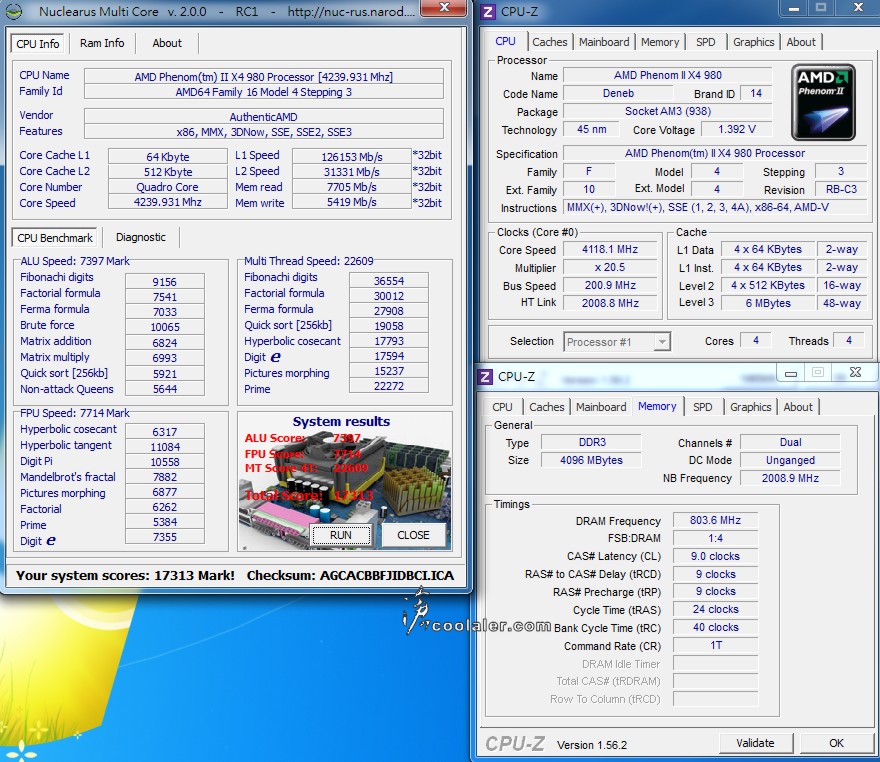Switch to SPD tab in lower CPU-Z window

click(702, 407)
